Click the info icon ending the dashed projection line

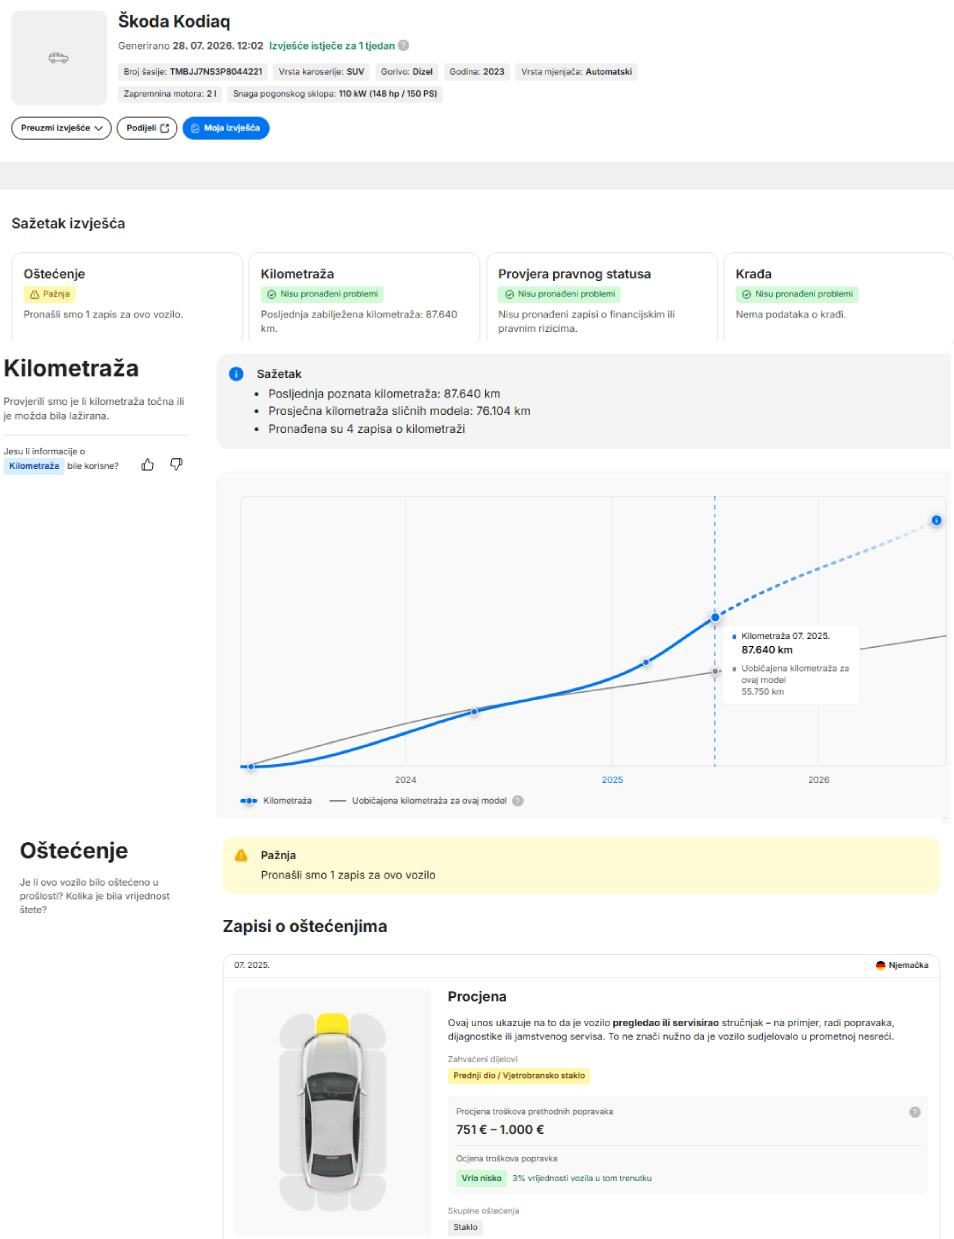coord(936,520)
